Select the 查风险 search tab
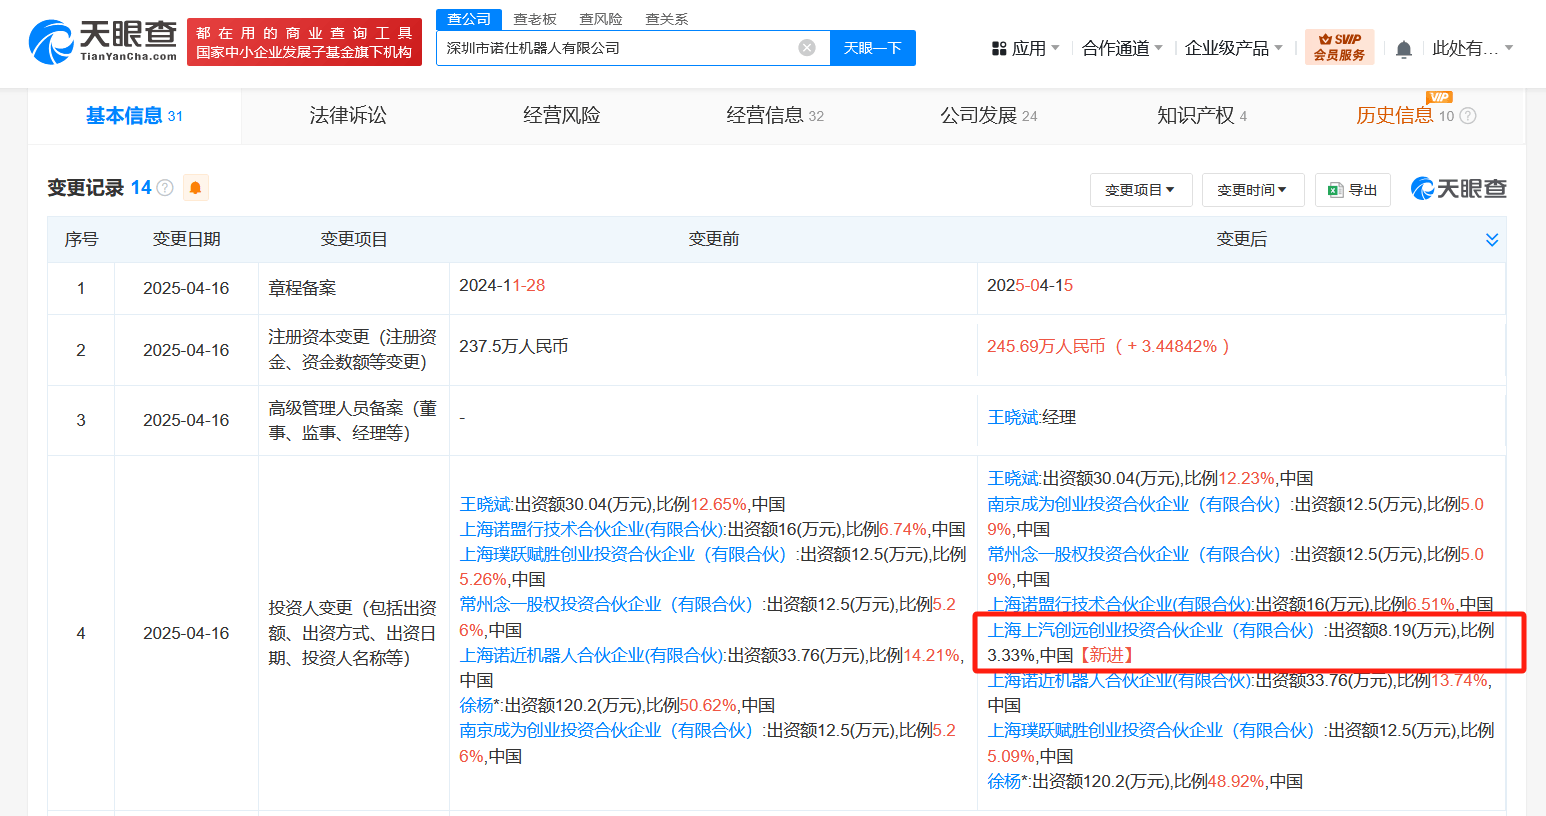This screenshot has width=1546, height=816. [x=601, y=19]
